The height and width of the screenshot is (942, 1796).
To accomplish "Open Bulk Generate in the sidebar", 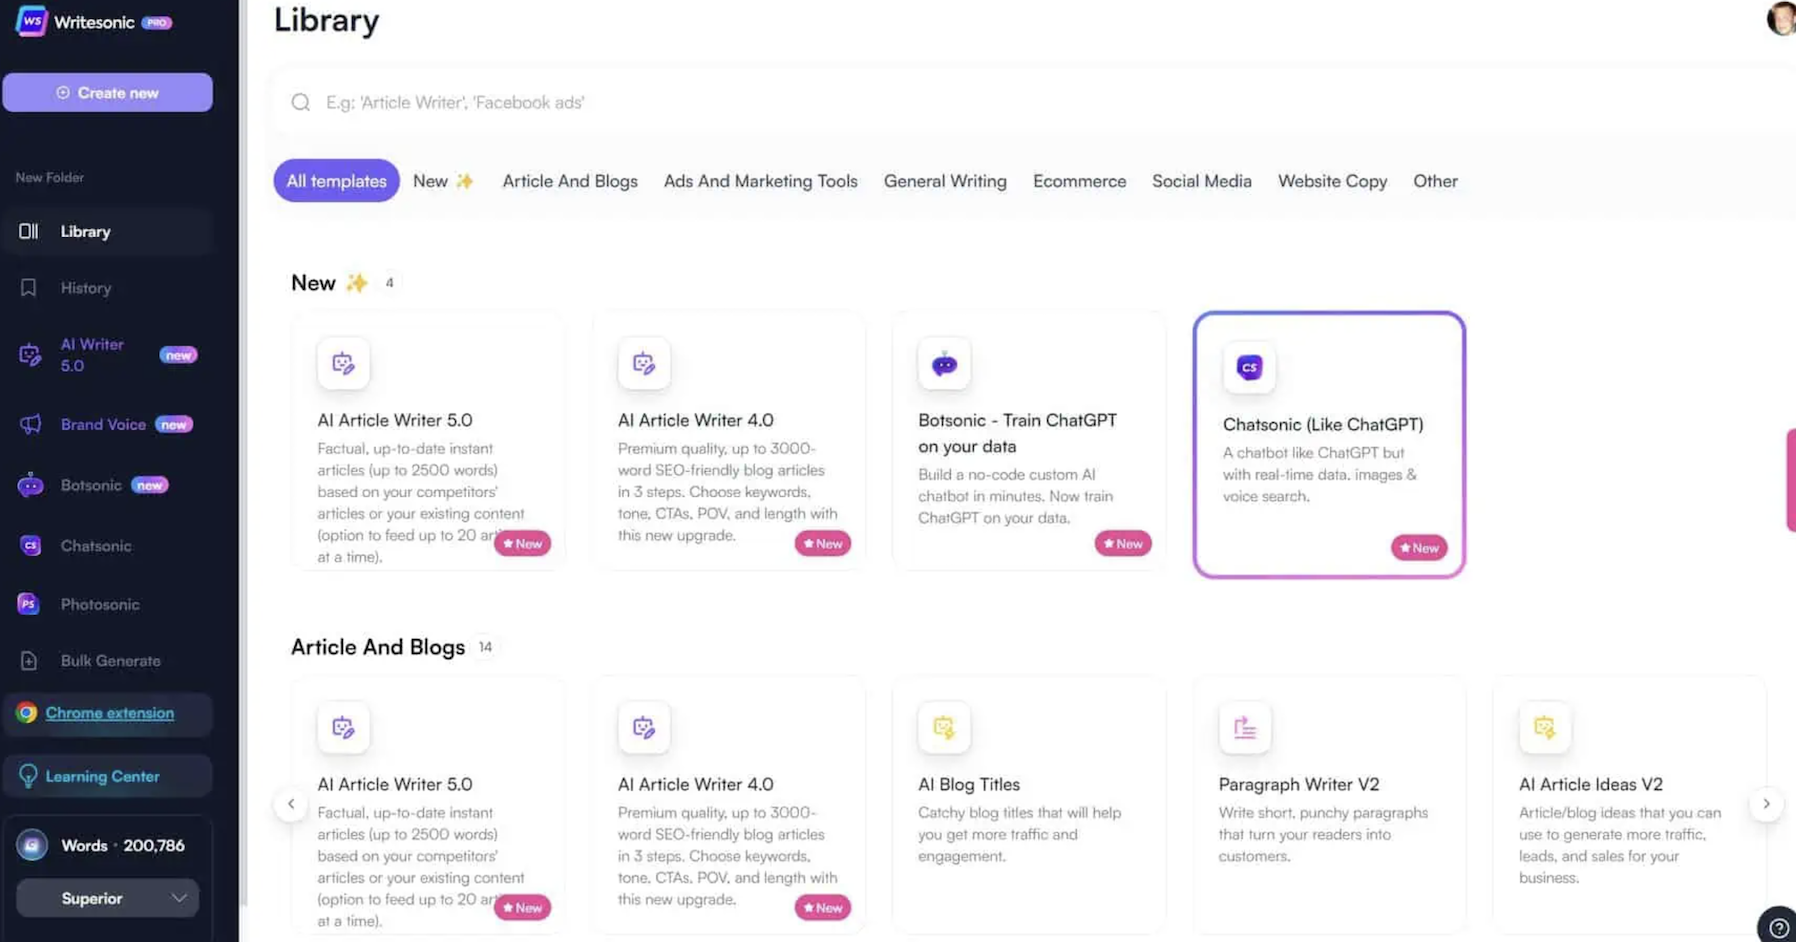I will click(x=110, y=661).
